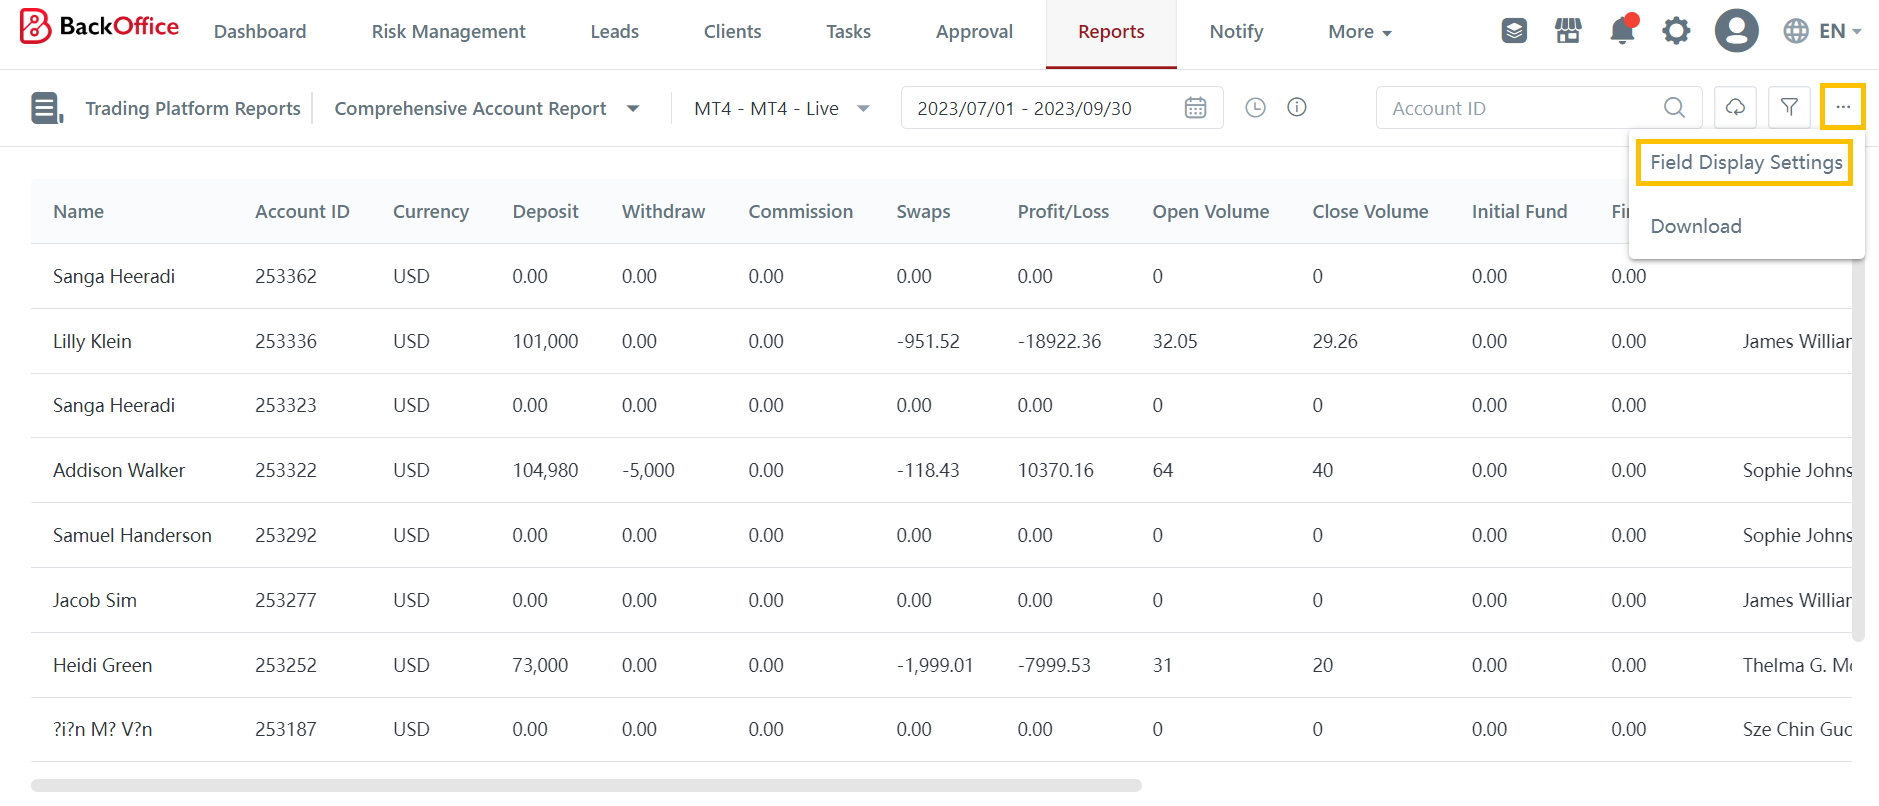Click the clock history icon
The width and height of the screenshot is (1879, 806).
pos(1255,108)
